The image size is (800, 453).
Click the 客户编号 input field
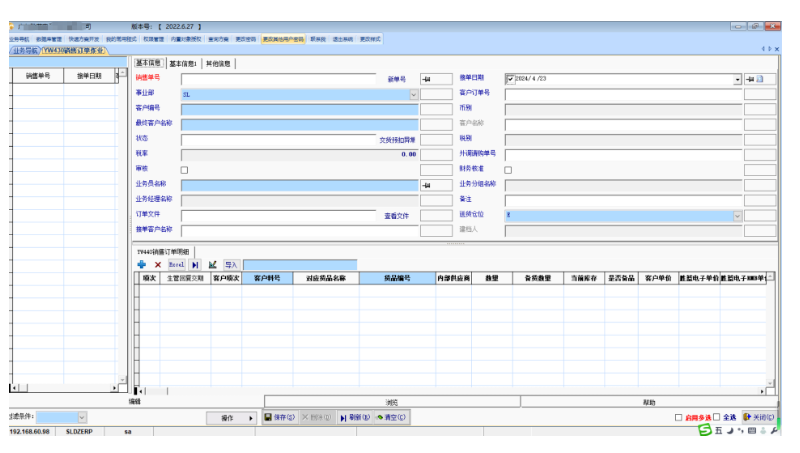(299, 109)
